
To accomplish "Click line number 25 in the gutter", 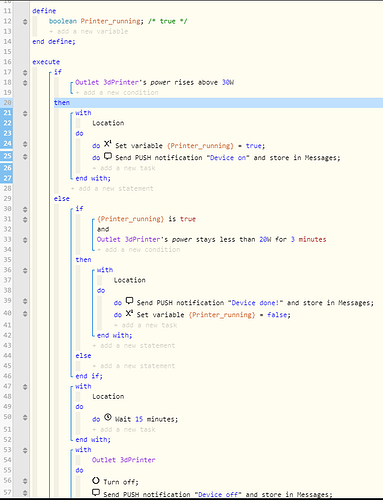I will click(x=7, y=156).
